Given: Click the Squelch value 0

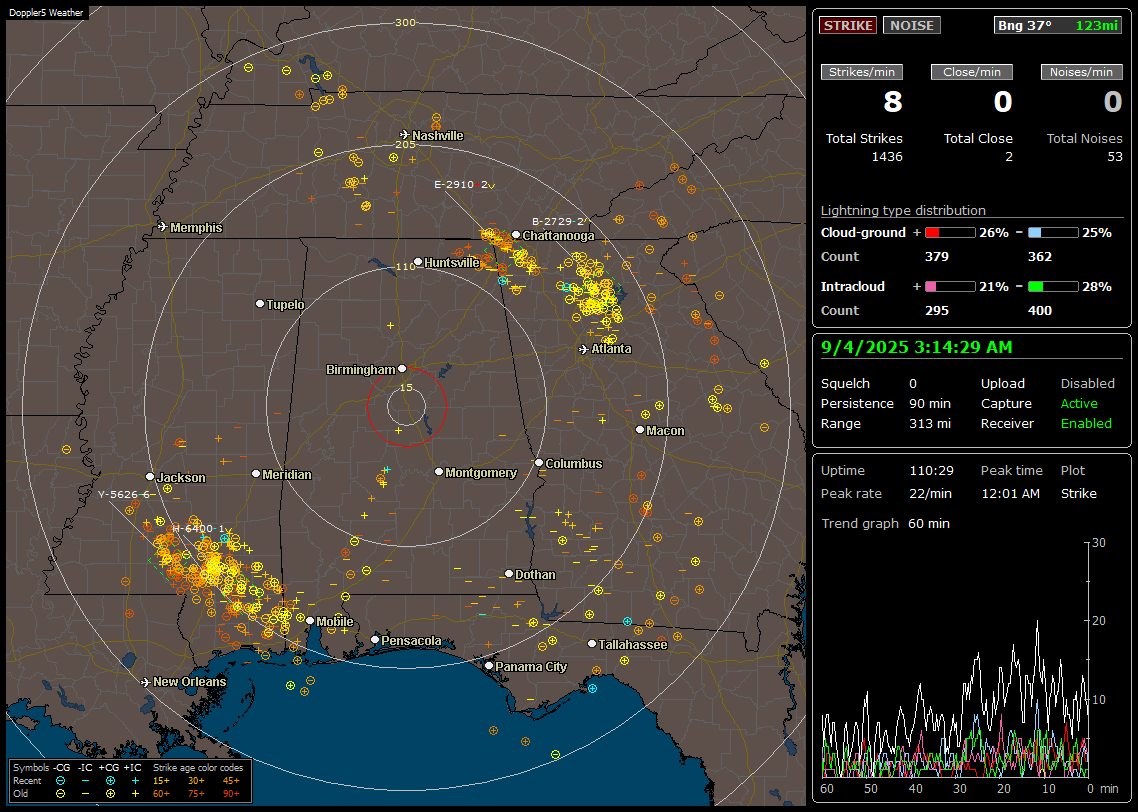Looking at the screenshot, I should tap(913, 384).
